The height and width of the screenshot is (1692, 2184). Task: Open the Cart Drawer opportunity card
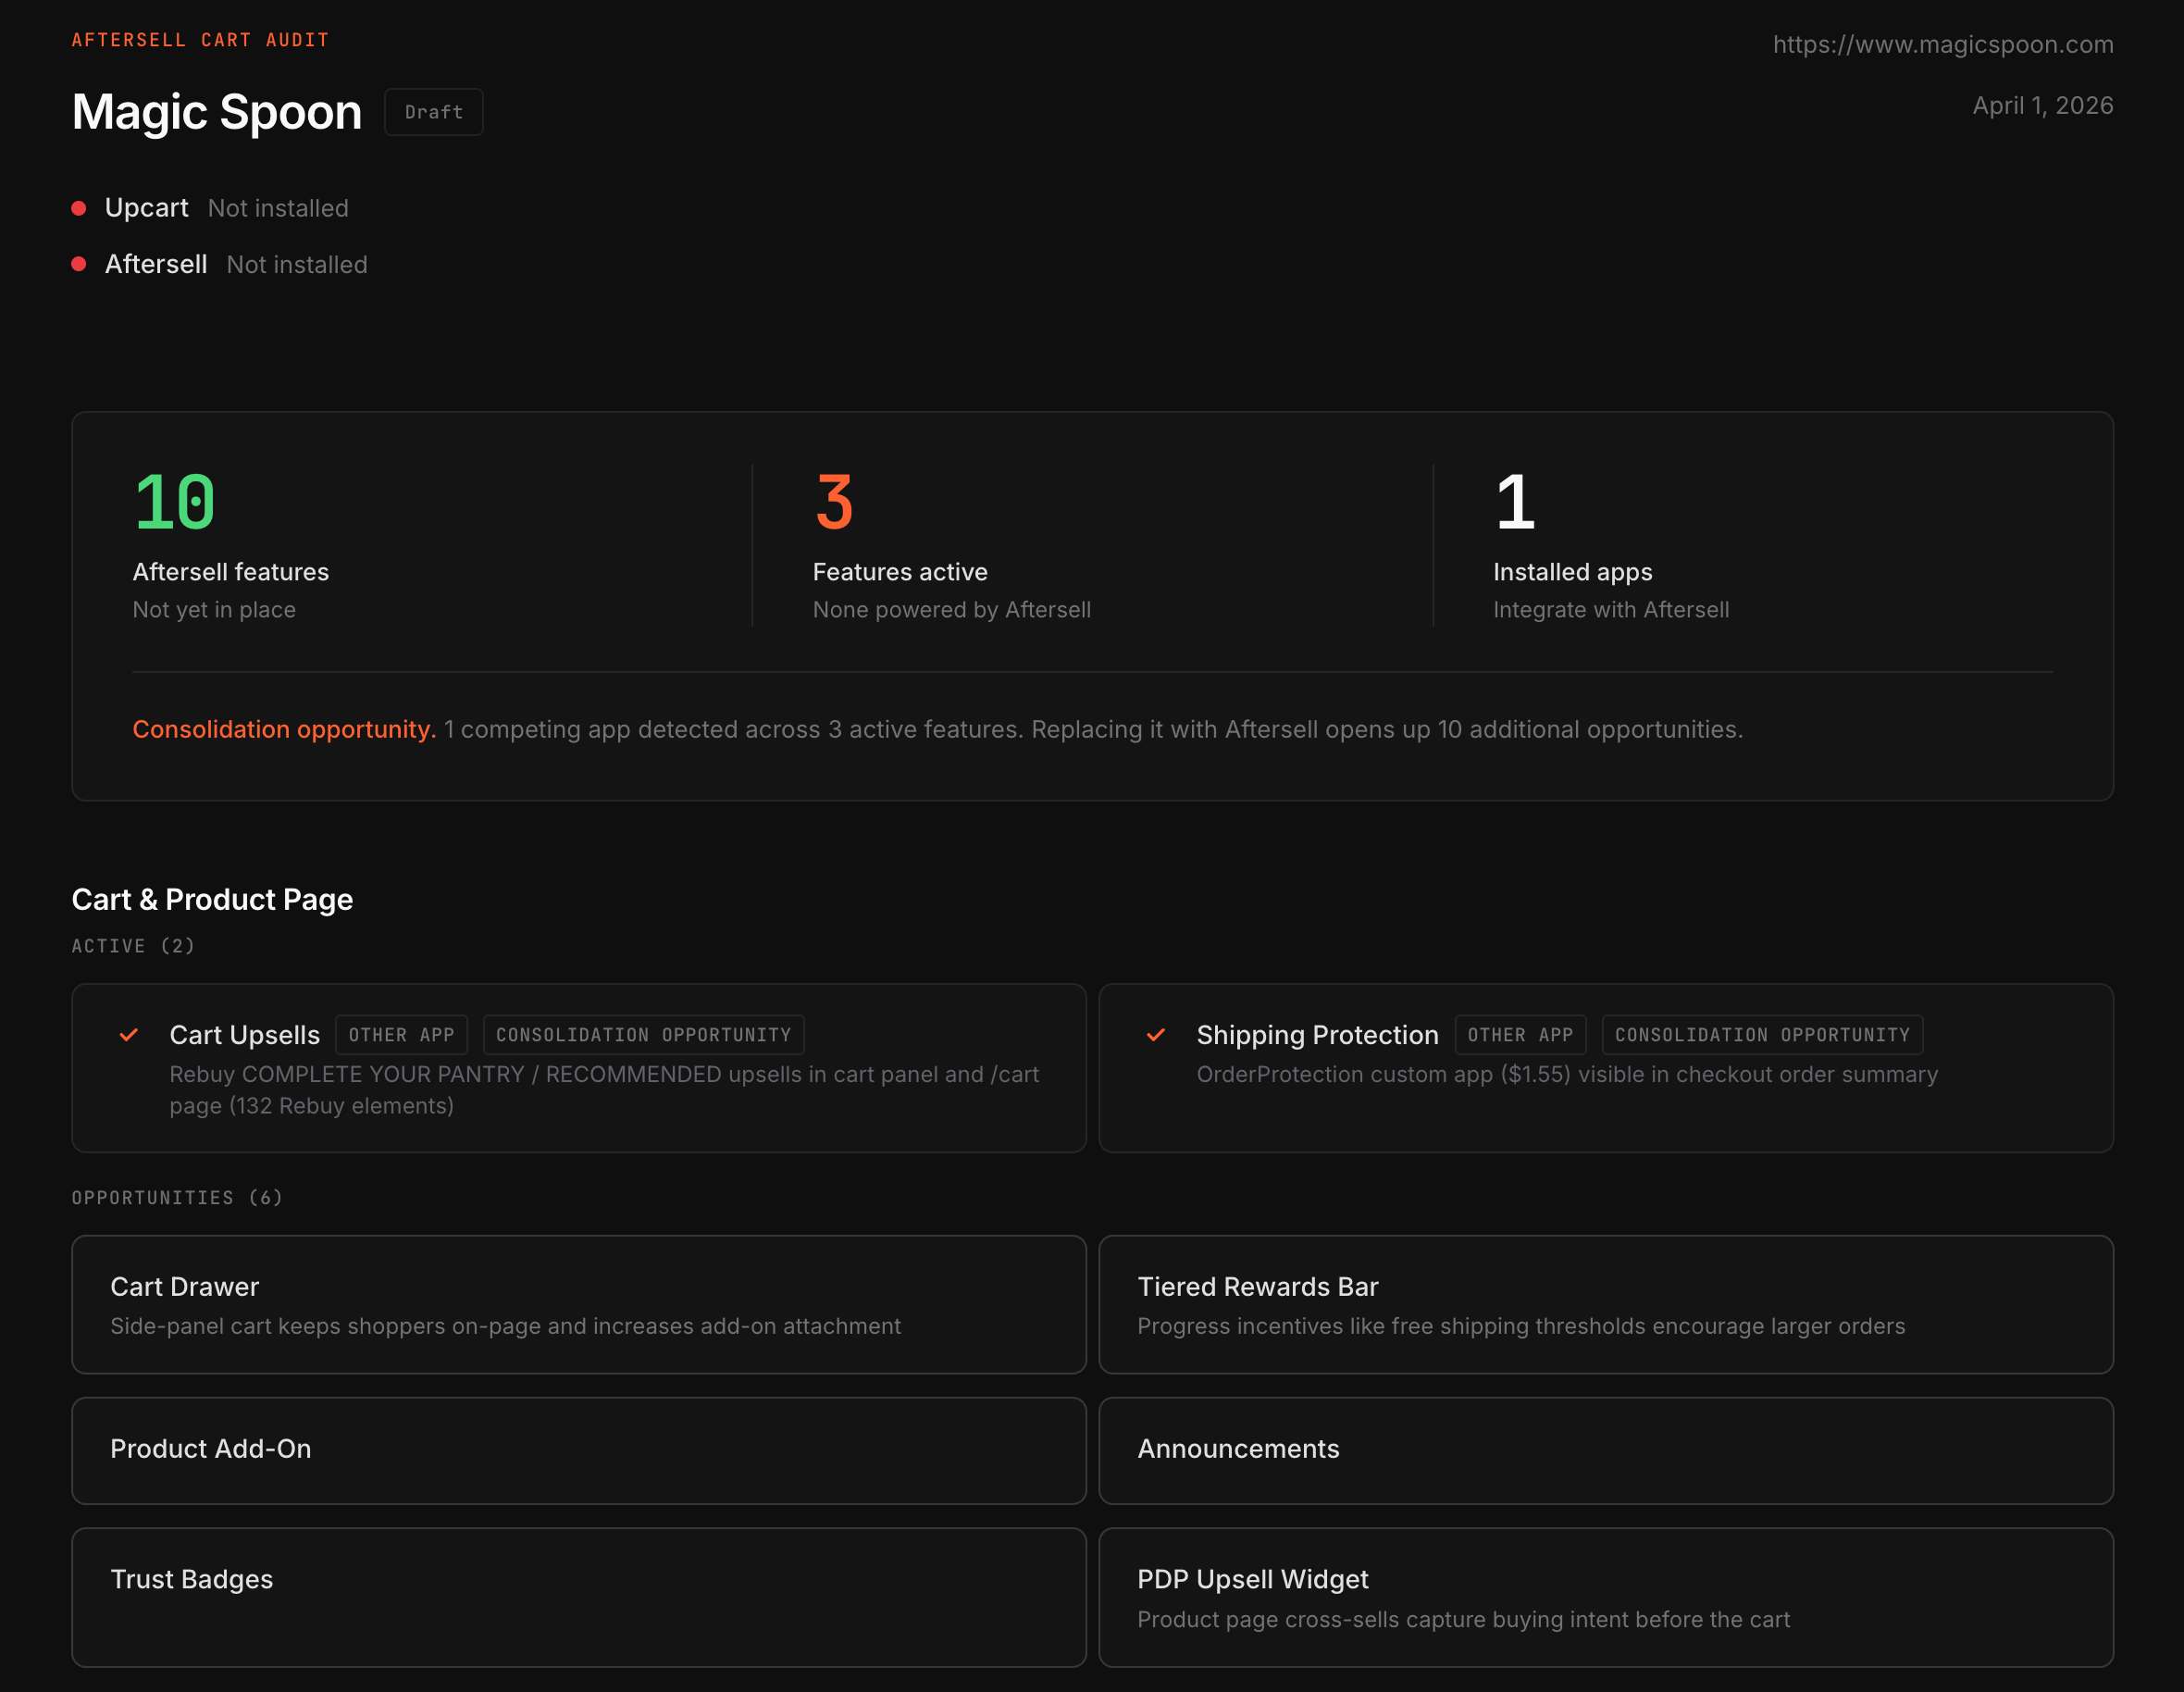(x=579, y=1304)
